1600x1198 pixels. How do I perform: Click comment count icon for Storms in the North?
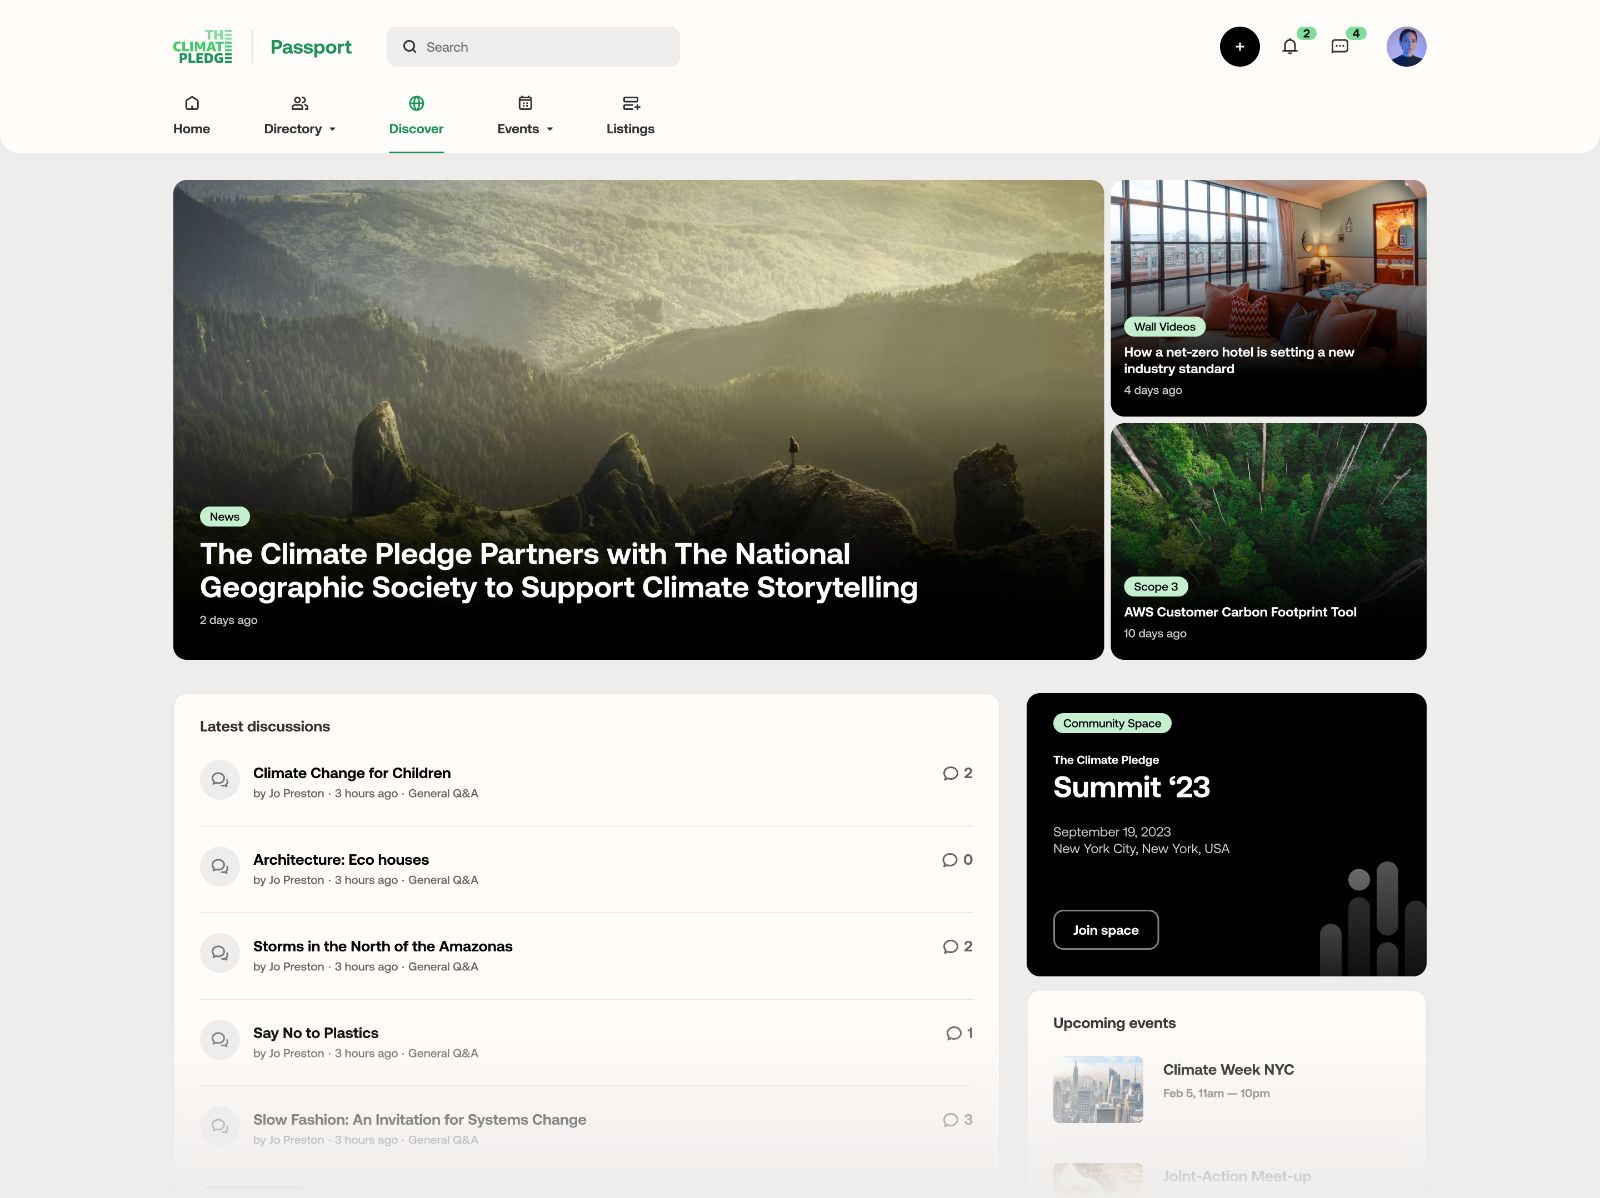950,946
